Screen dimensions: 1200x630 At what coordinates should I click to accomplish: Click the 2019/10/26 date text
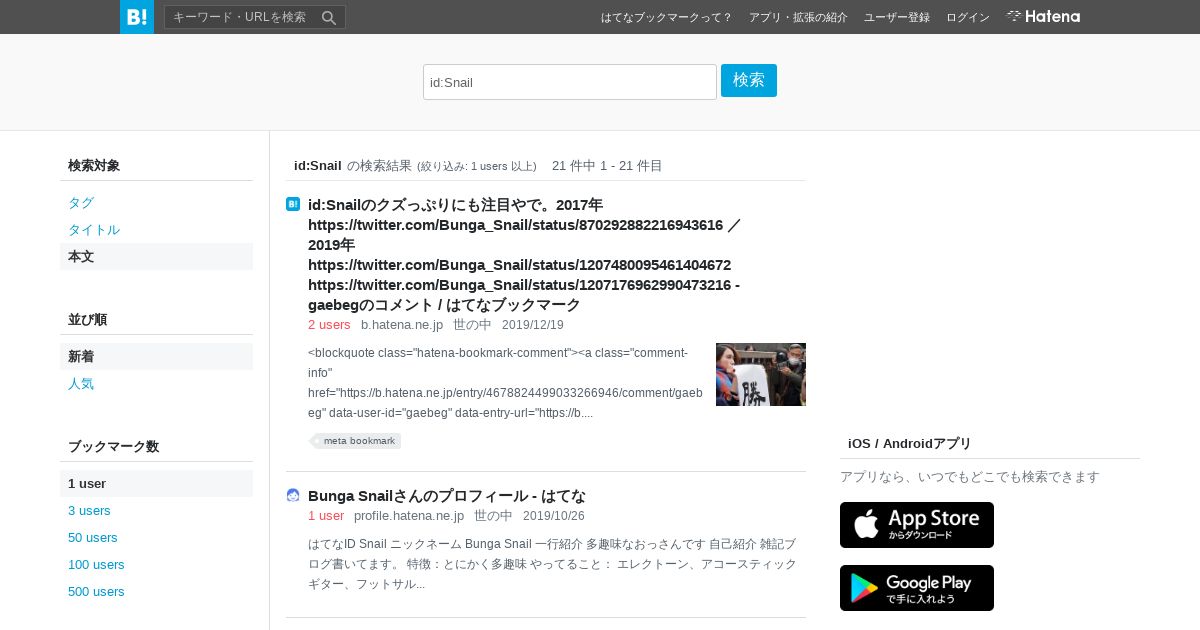pyautogui.click(x=554, y=516)
